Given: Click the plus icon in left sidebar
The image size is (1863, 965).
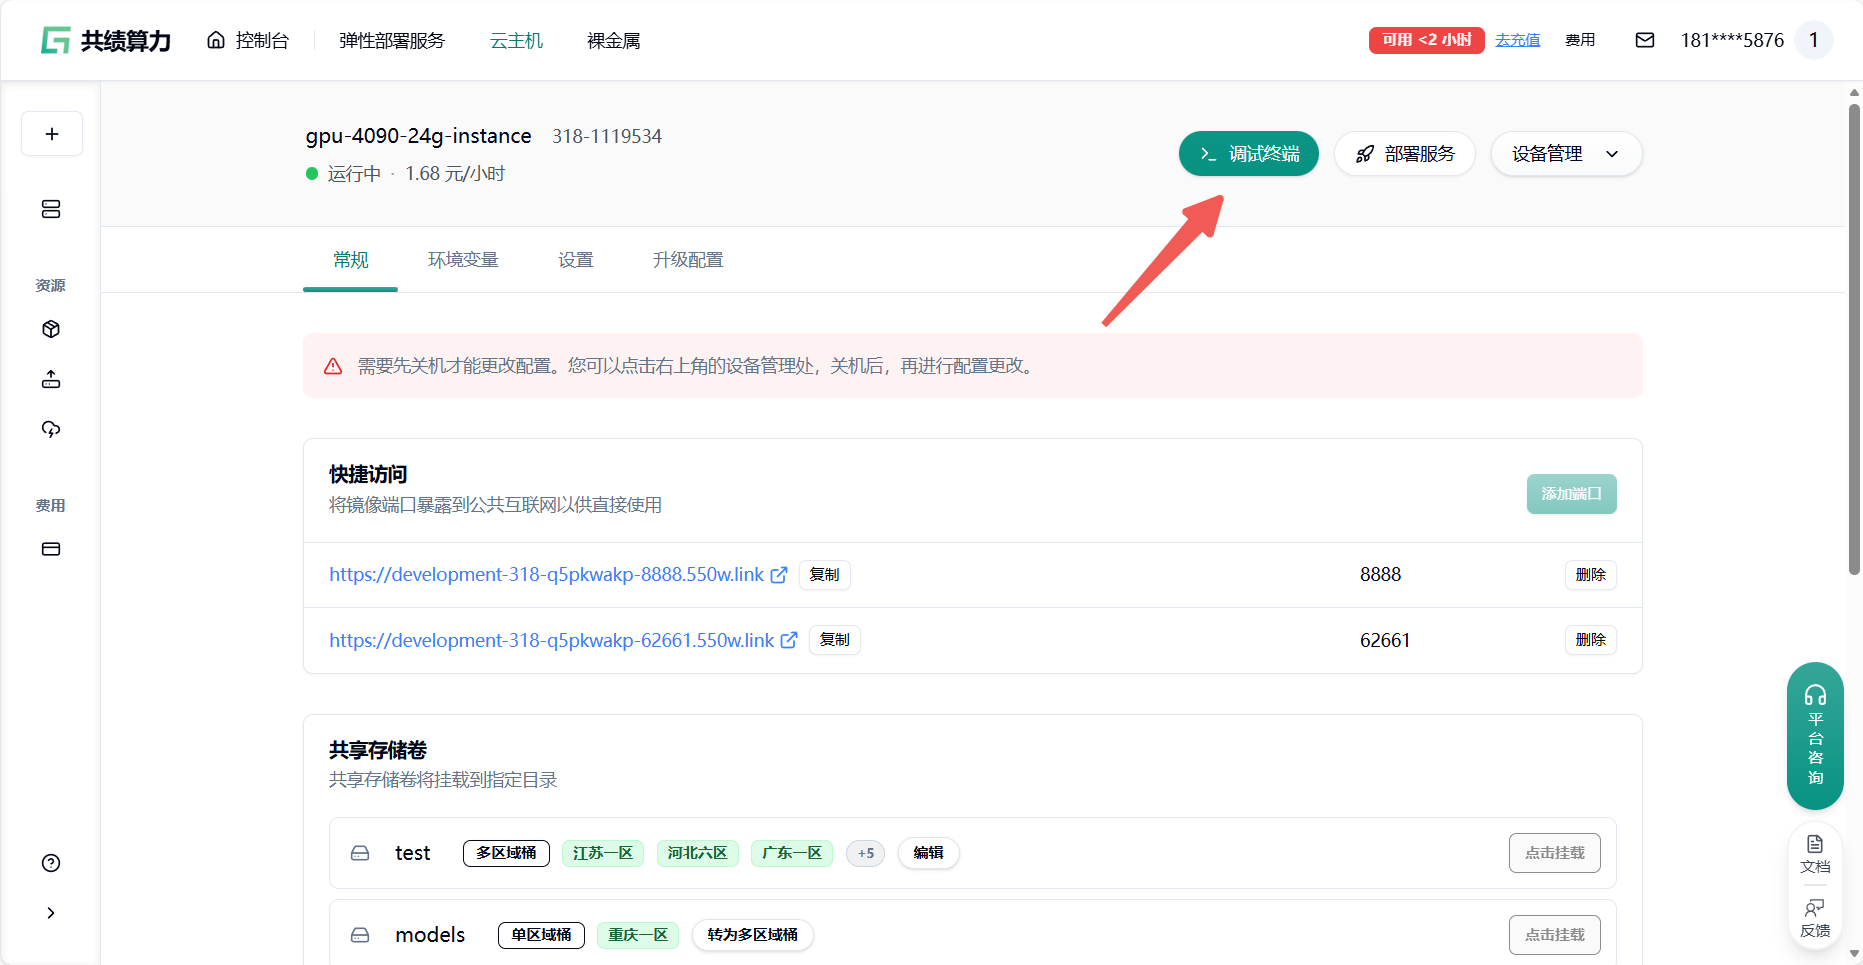Looking at the screenshot, I should coord(52,134).
